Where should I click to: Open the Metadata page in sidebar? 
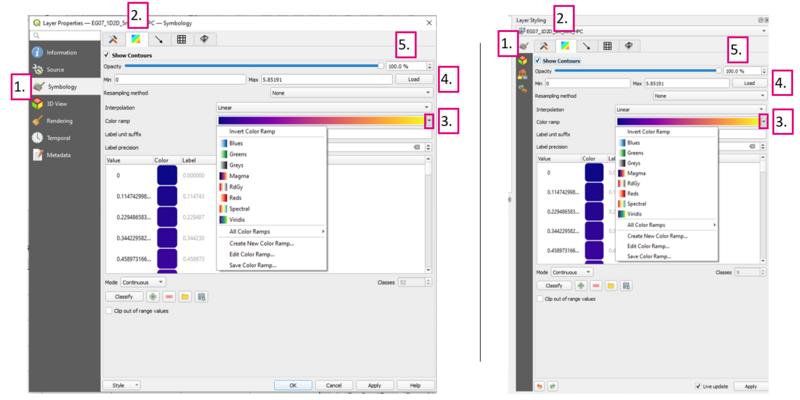[x=58, y=155]
